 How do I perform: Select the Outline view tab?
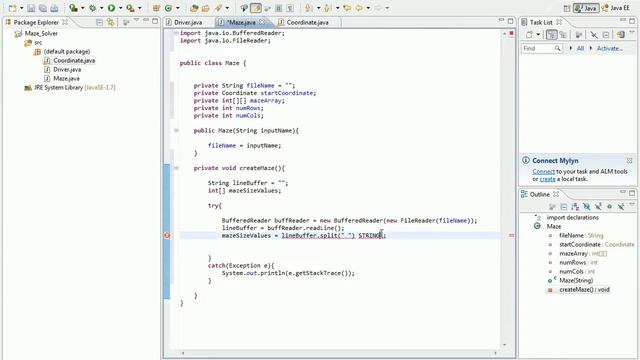[x=540, y=194]
